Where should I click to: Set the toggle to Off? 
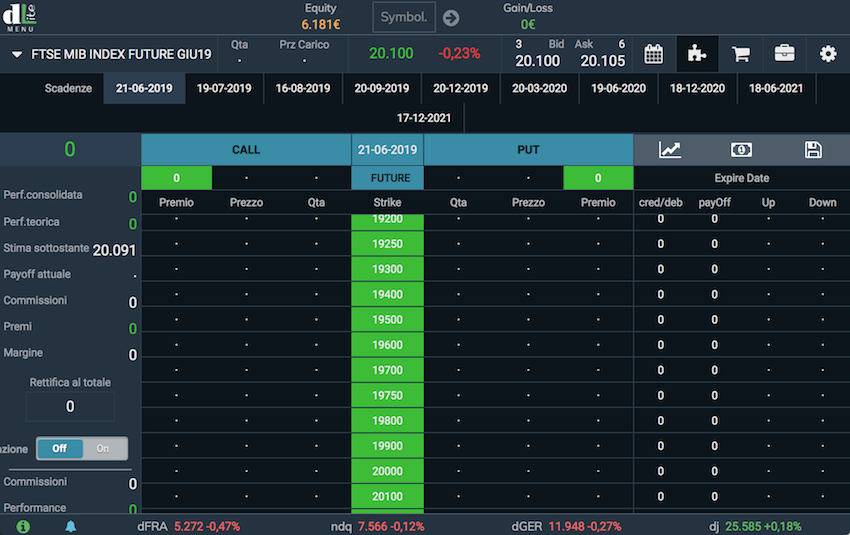tap(60, 449)
